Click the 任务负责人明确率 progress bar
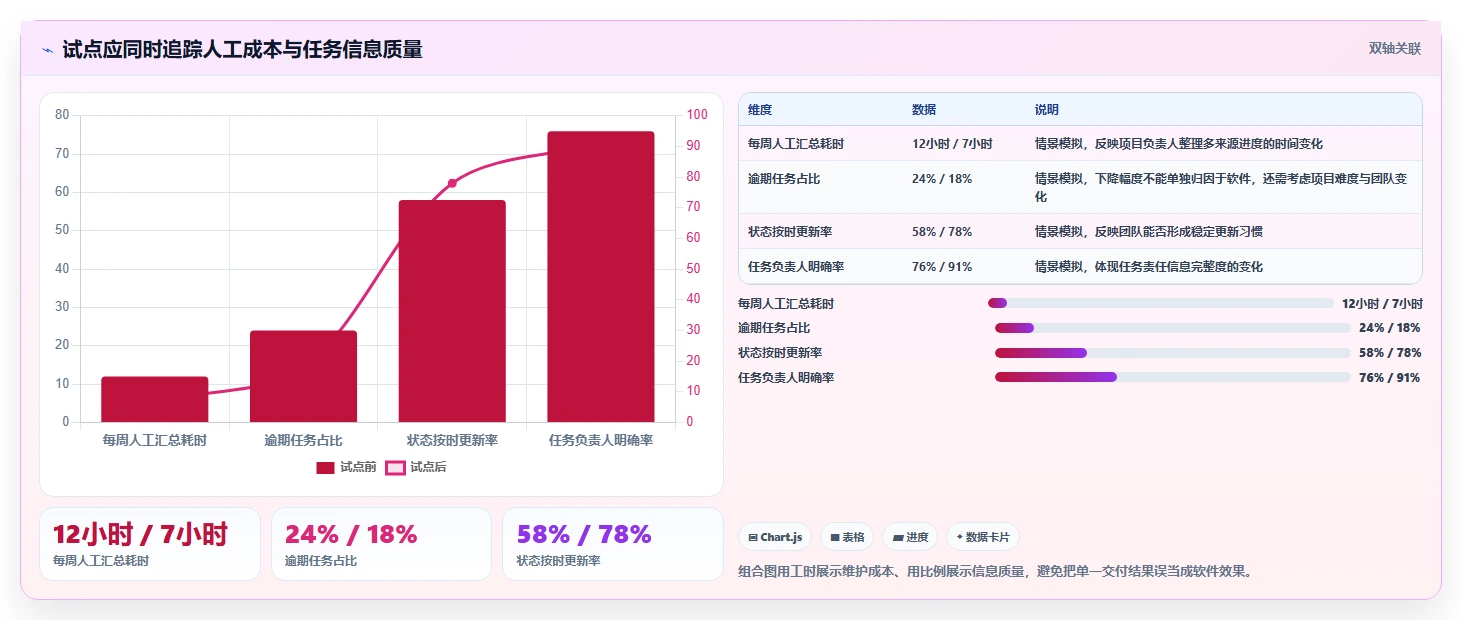 (1173, 377)
